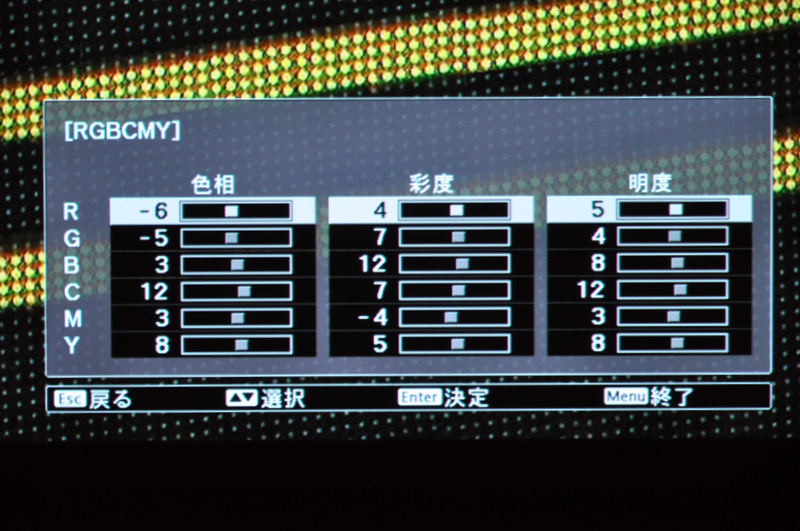Select the G row hue slider showing -5
Viewport: 800px width, 531px height.
pos(236,238)
